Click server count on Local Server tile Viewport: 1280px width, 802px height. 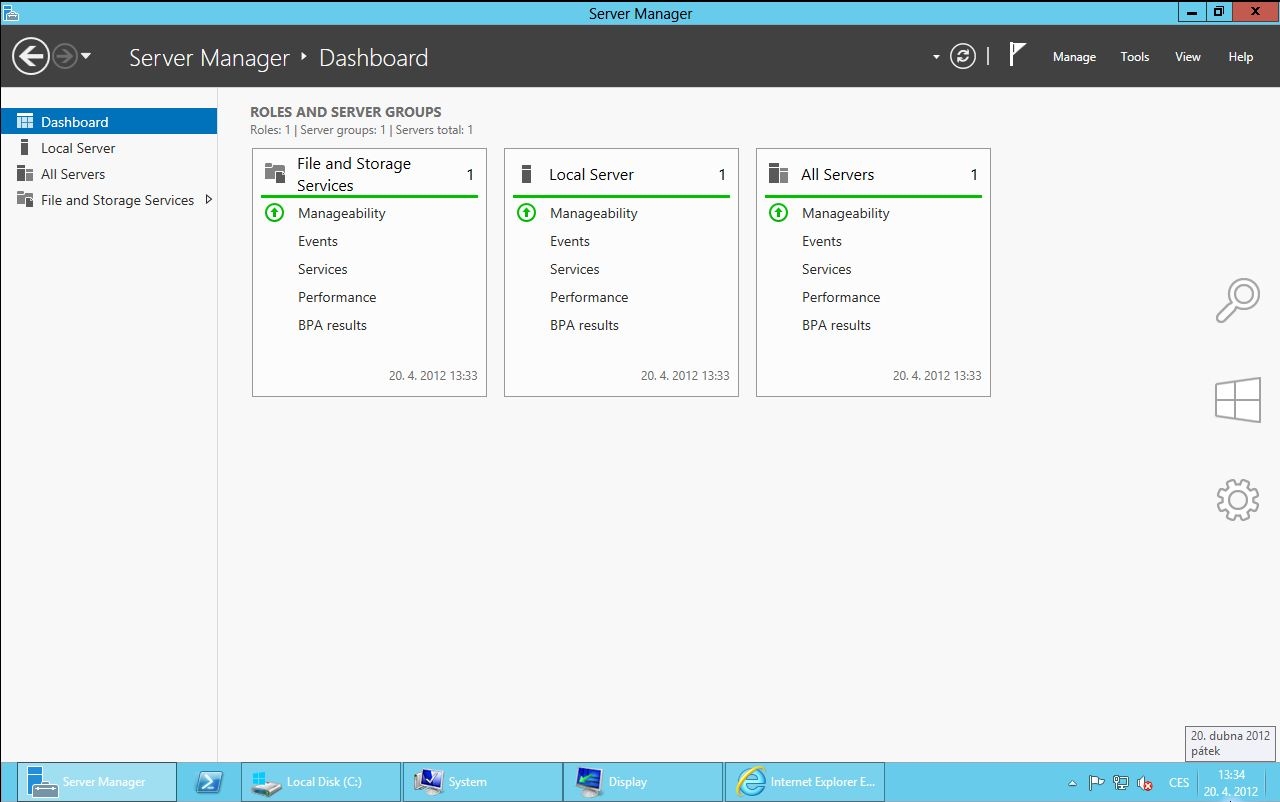click(722, 174)
